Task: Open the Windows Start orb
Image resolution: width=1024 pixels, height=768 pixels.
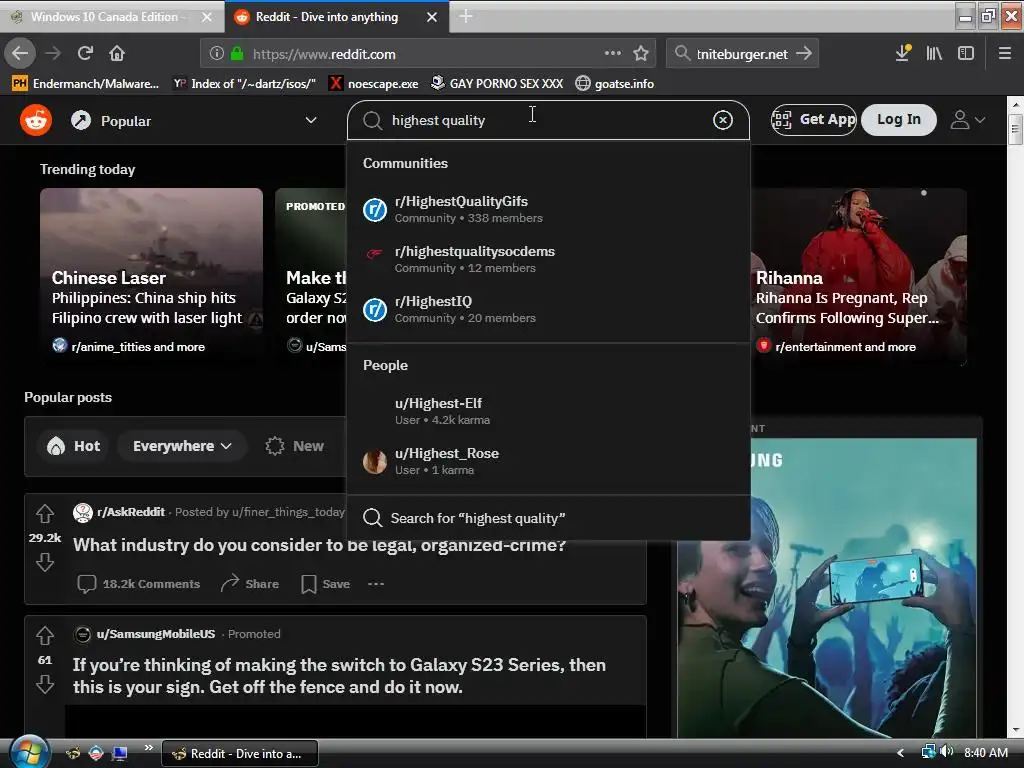Action: pyautogui.click(x=29, y=752)
